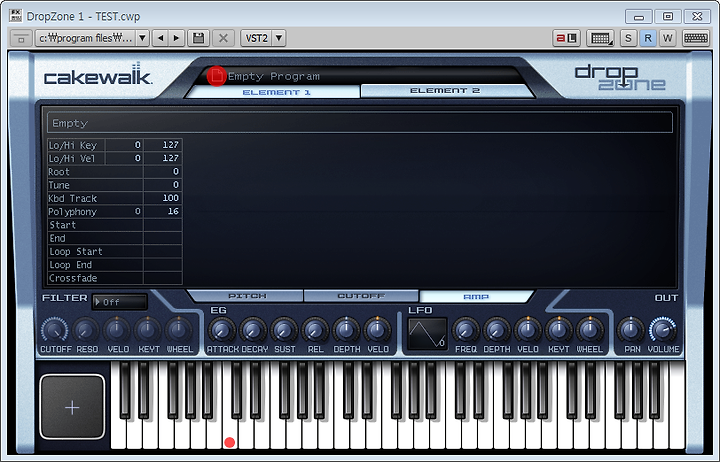Toggle the pin icon at the toolbar's left end
The image size is (720, 462).
(x=21, y=38)
